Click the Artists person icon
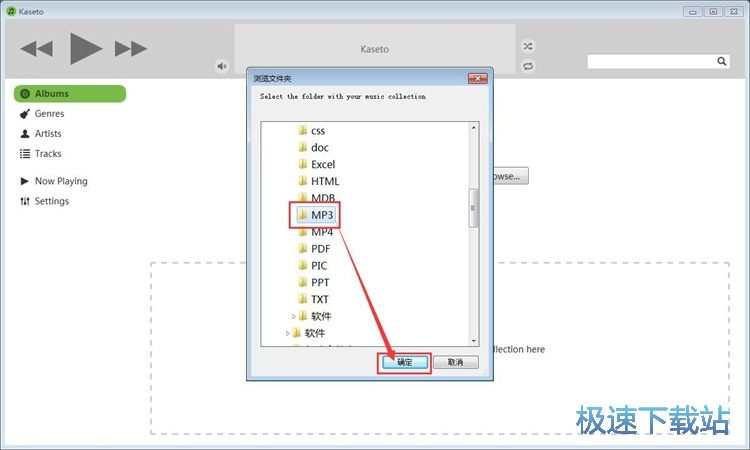 [25, 134]
